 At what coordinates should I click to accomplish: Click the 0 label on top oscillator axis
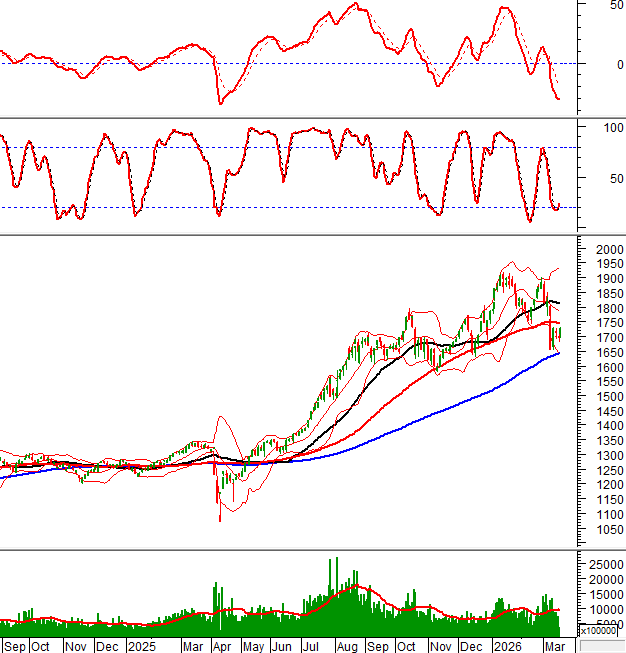(616, 63)
